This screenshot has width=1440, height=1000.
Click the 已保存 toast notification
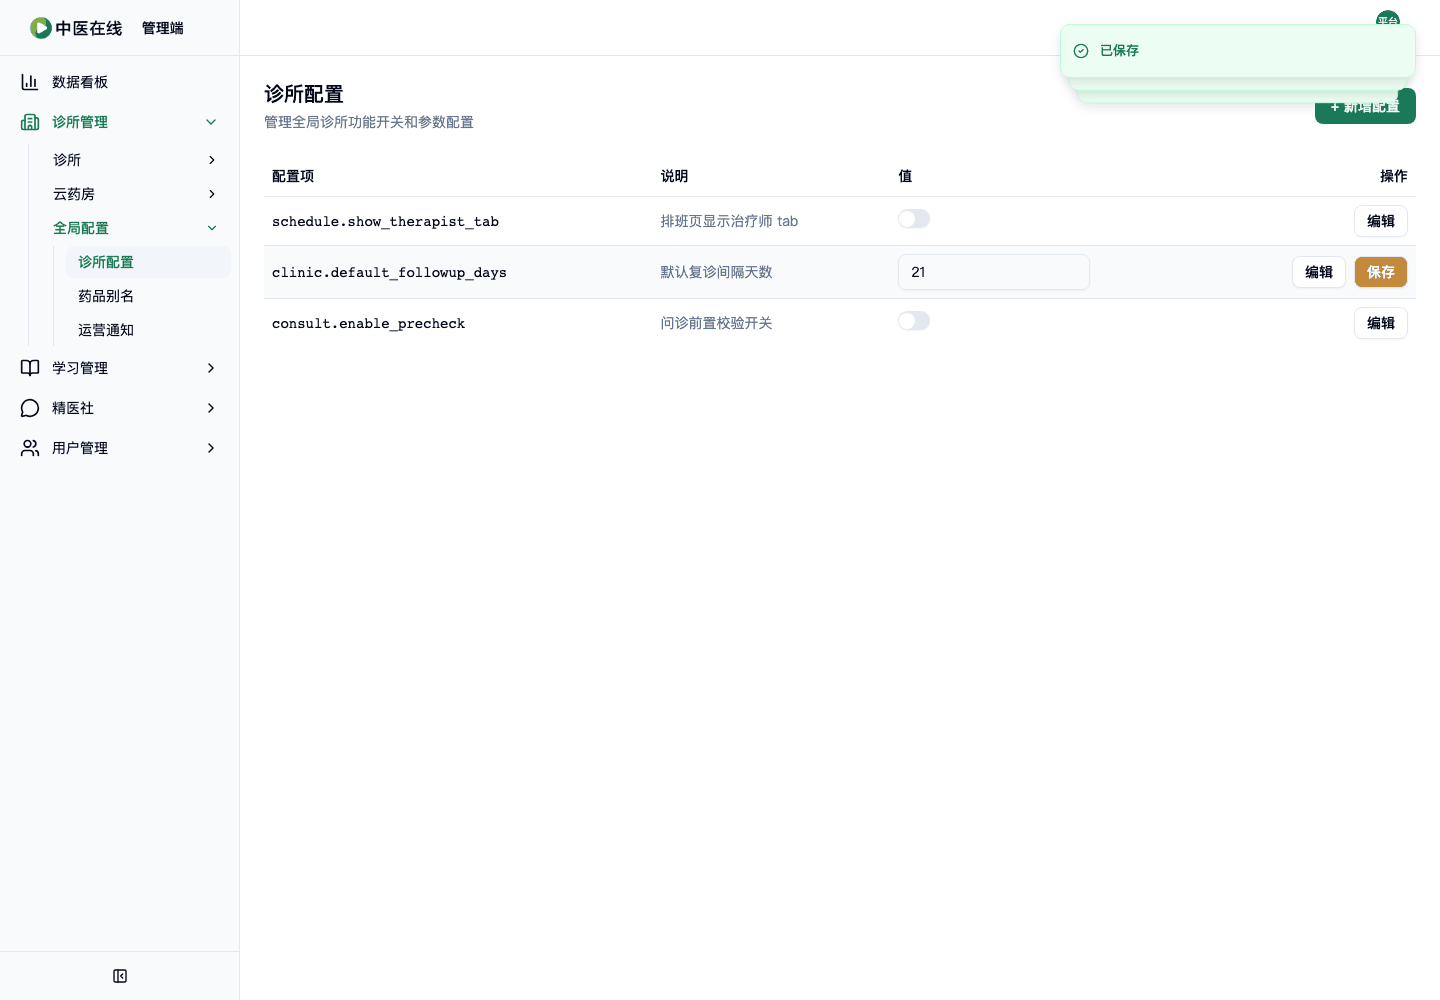[x=1238, y=51]
